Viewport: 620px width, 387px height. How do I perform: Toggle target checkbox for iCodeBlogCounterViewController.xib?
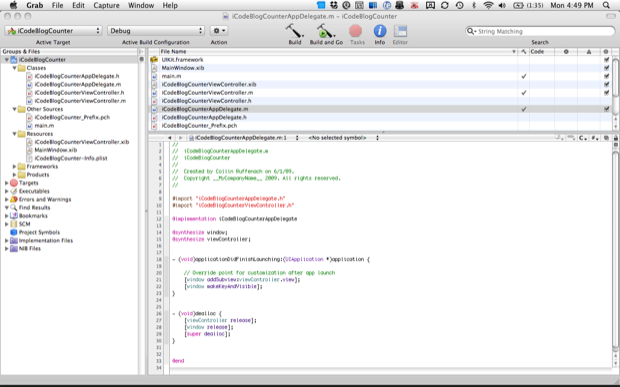pos(606,84)
